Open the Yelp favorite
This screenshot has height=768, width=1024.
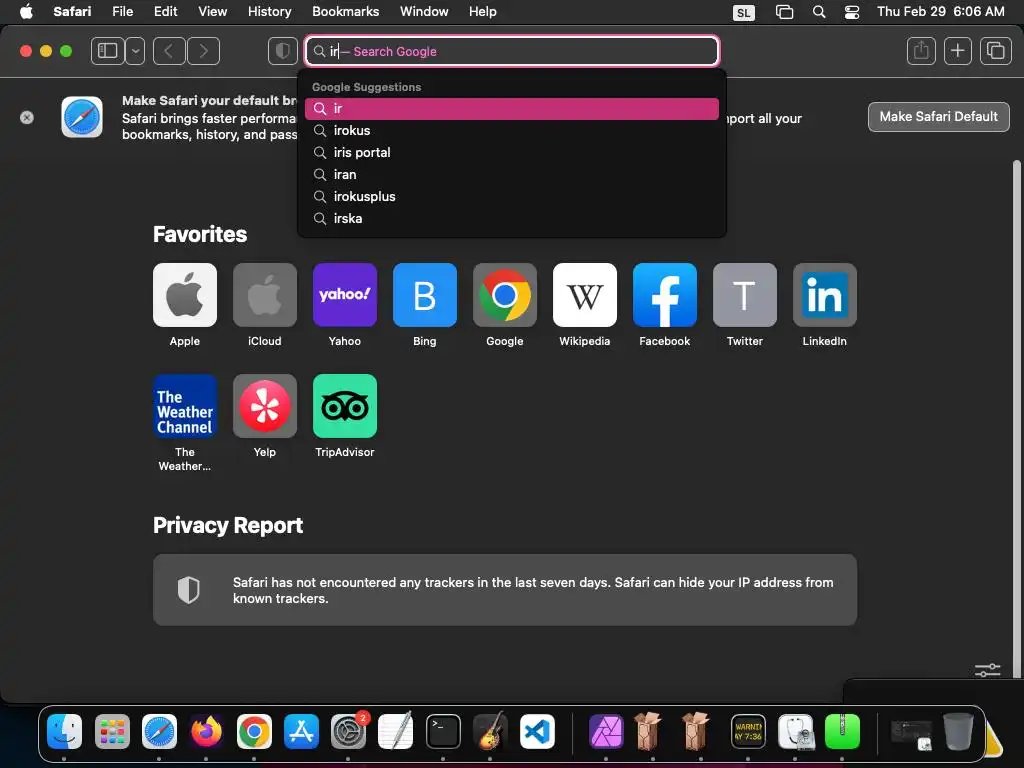click(264, 406)
